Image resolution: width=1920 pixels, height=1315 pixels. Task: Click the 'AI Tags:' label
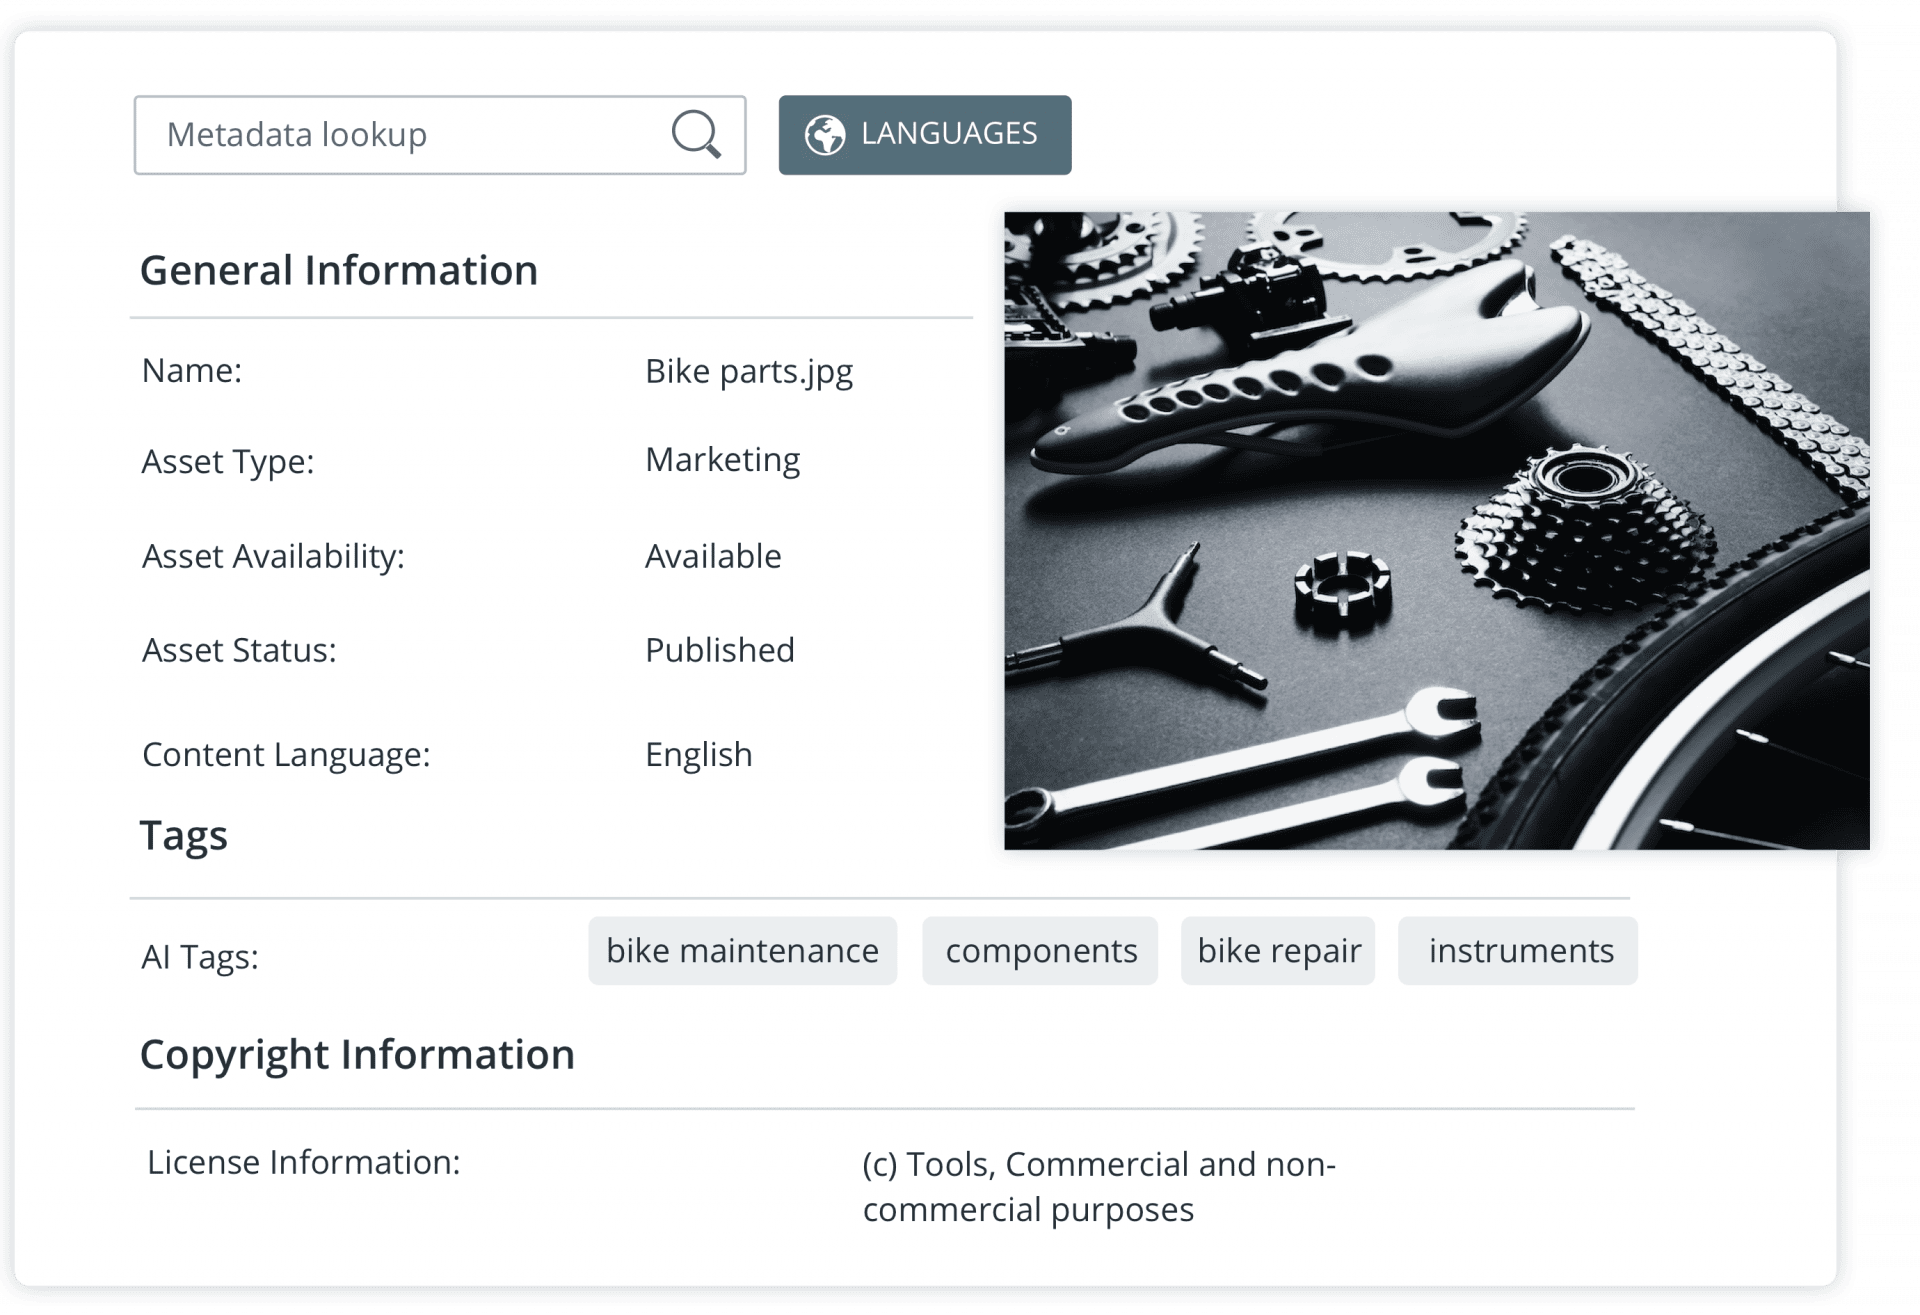pos(200,956)
